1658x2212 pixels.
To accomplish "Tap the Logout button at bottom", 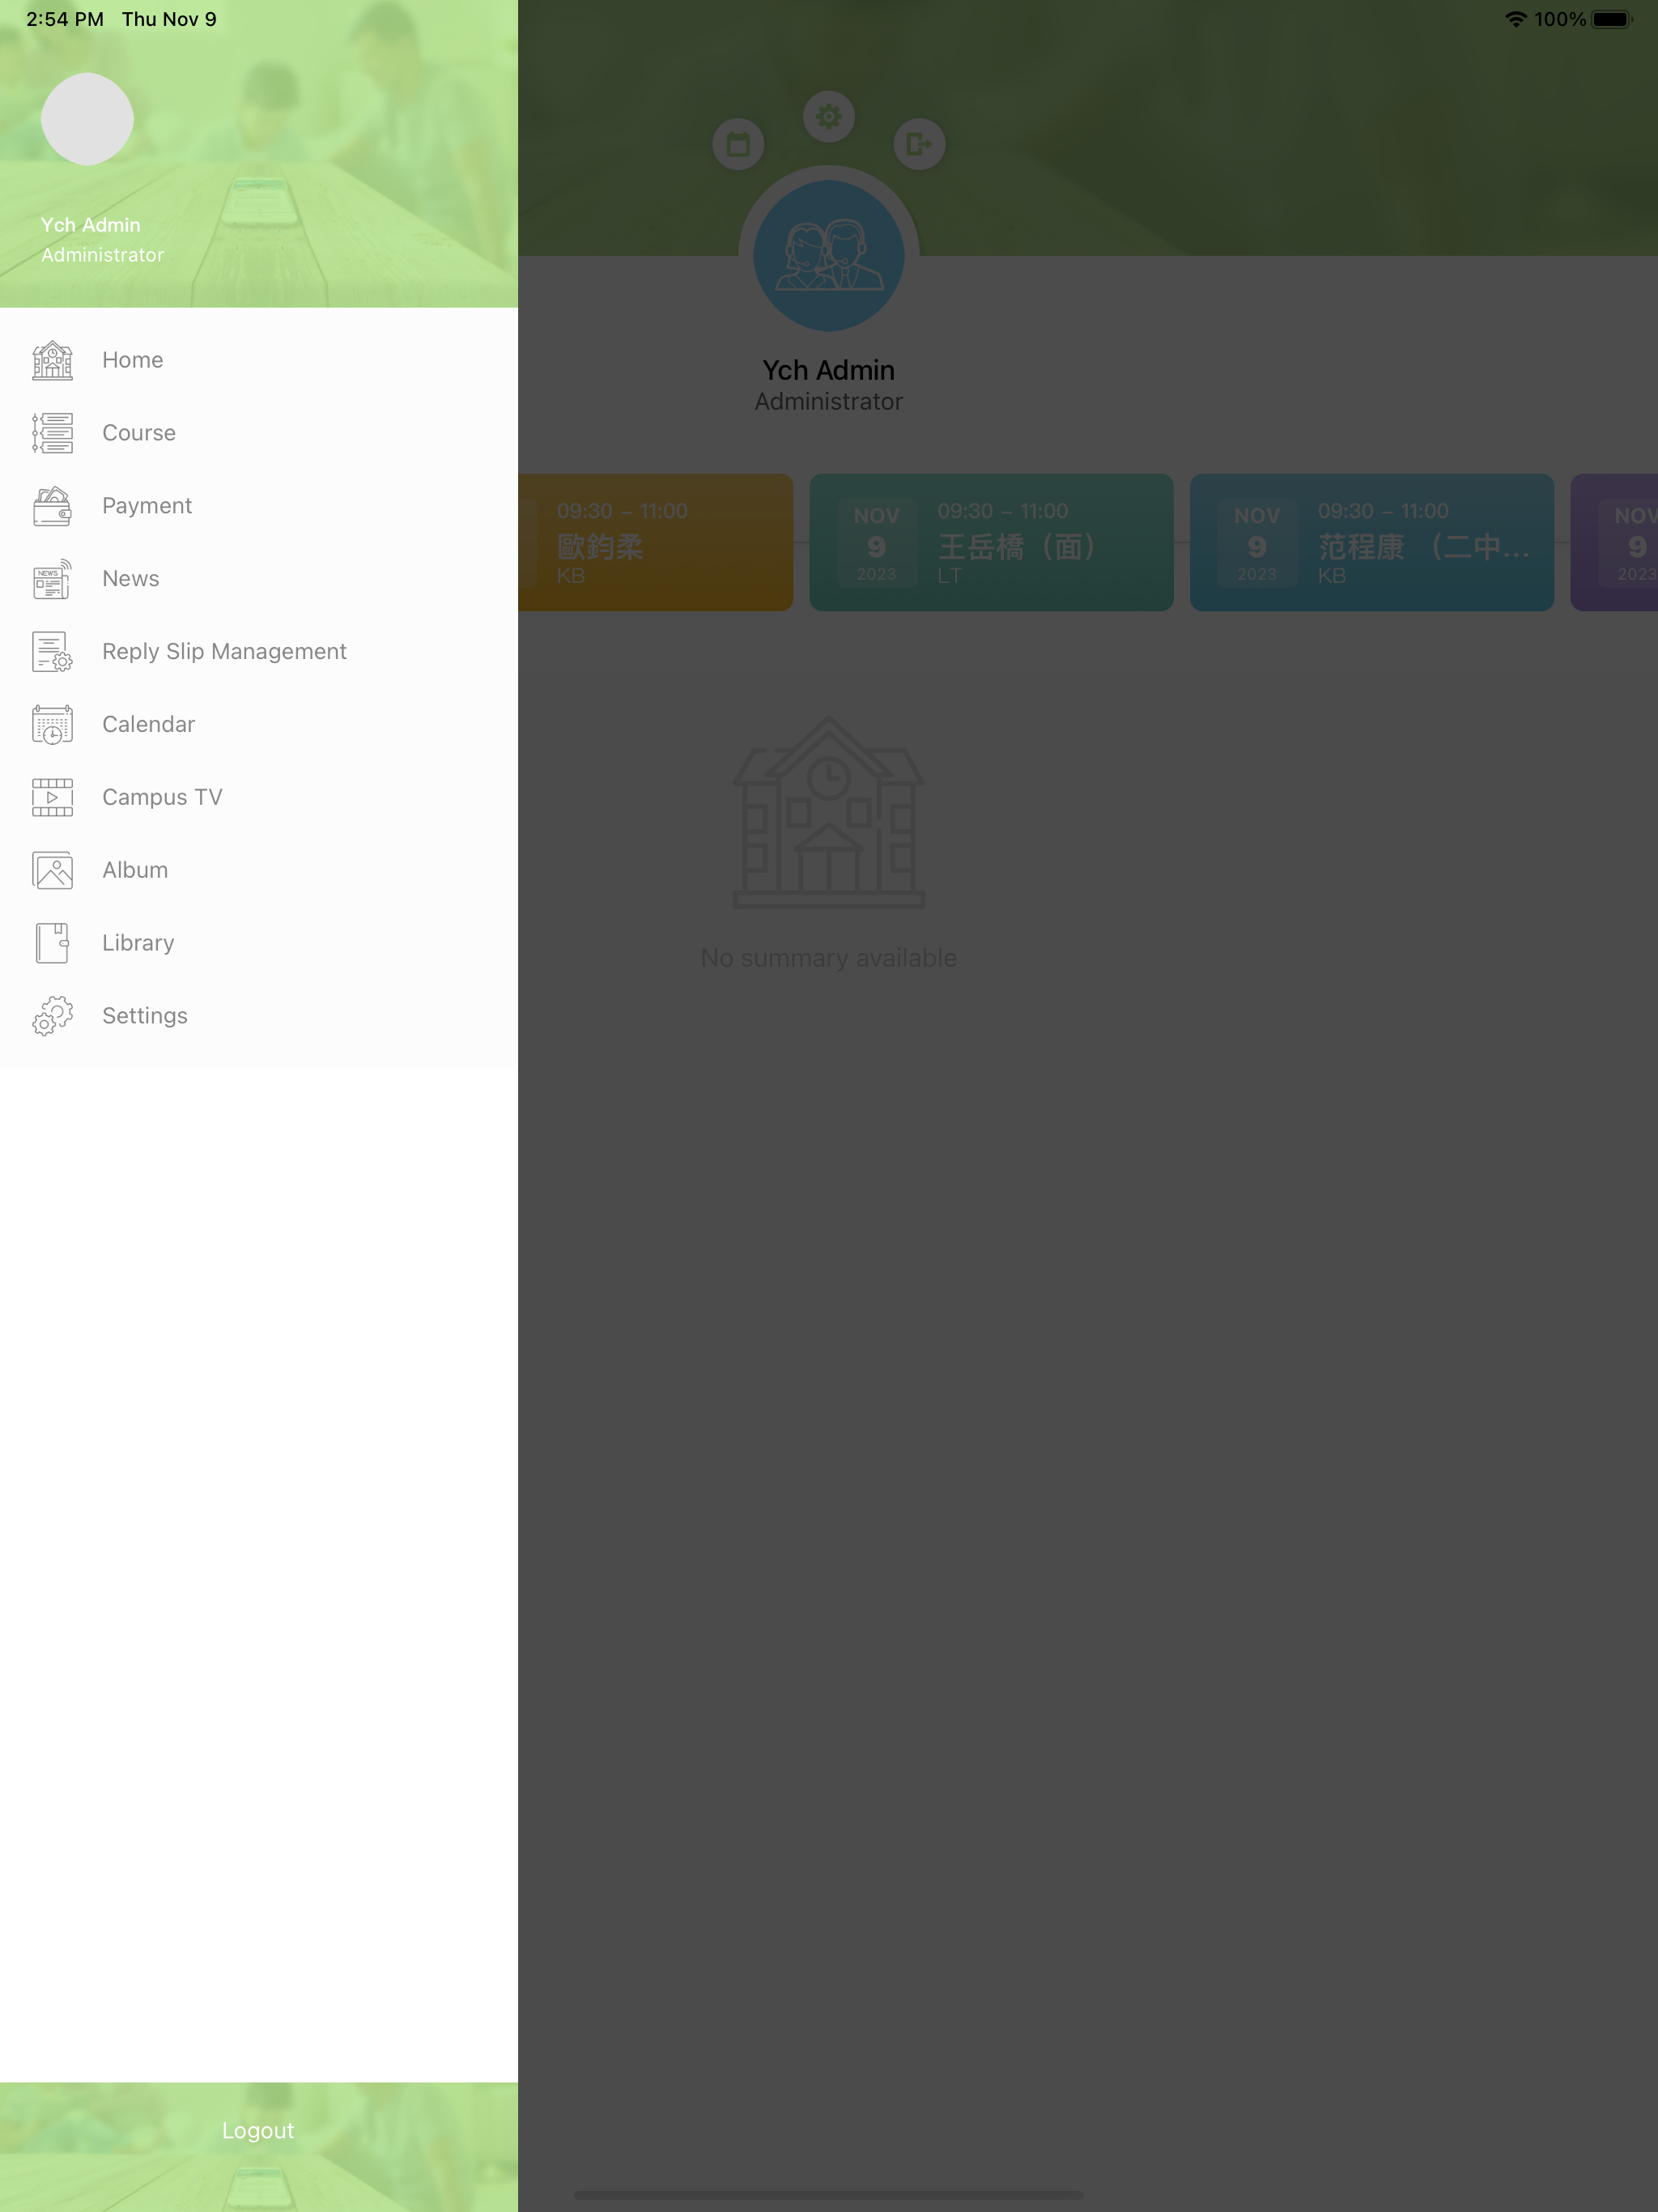I will click(258, 2131).
